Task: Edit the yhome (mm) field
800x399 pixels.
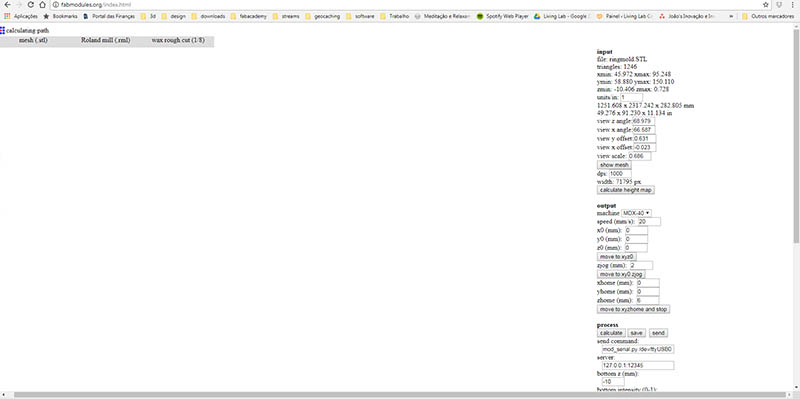Action: (647, 291)
